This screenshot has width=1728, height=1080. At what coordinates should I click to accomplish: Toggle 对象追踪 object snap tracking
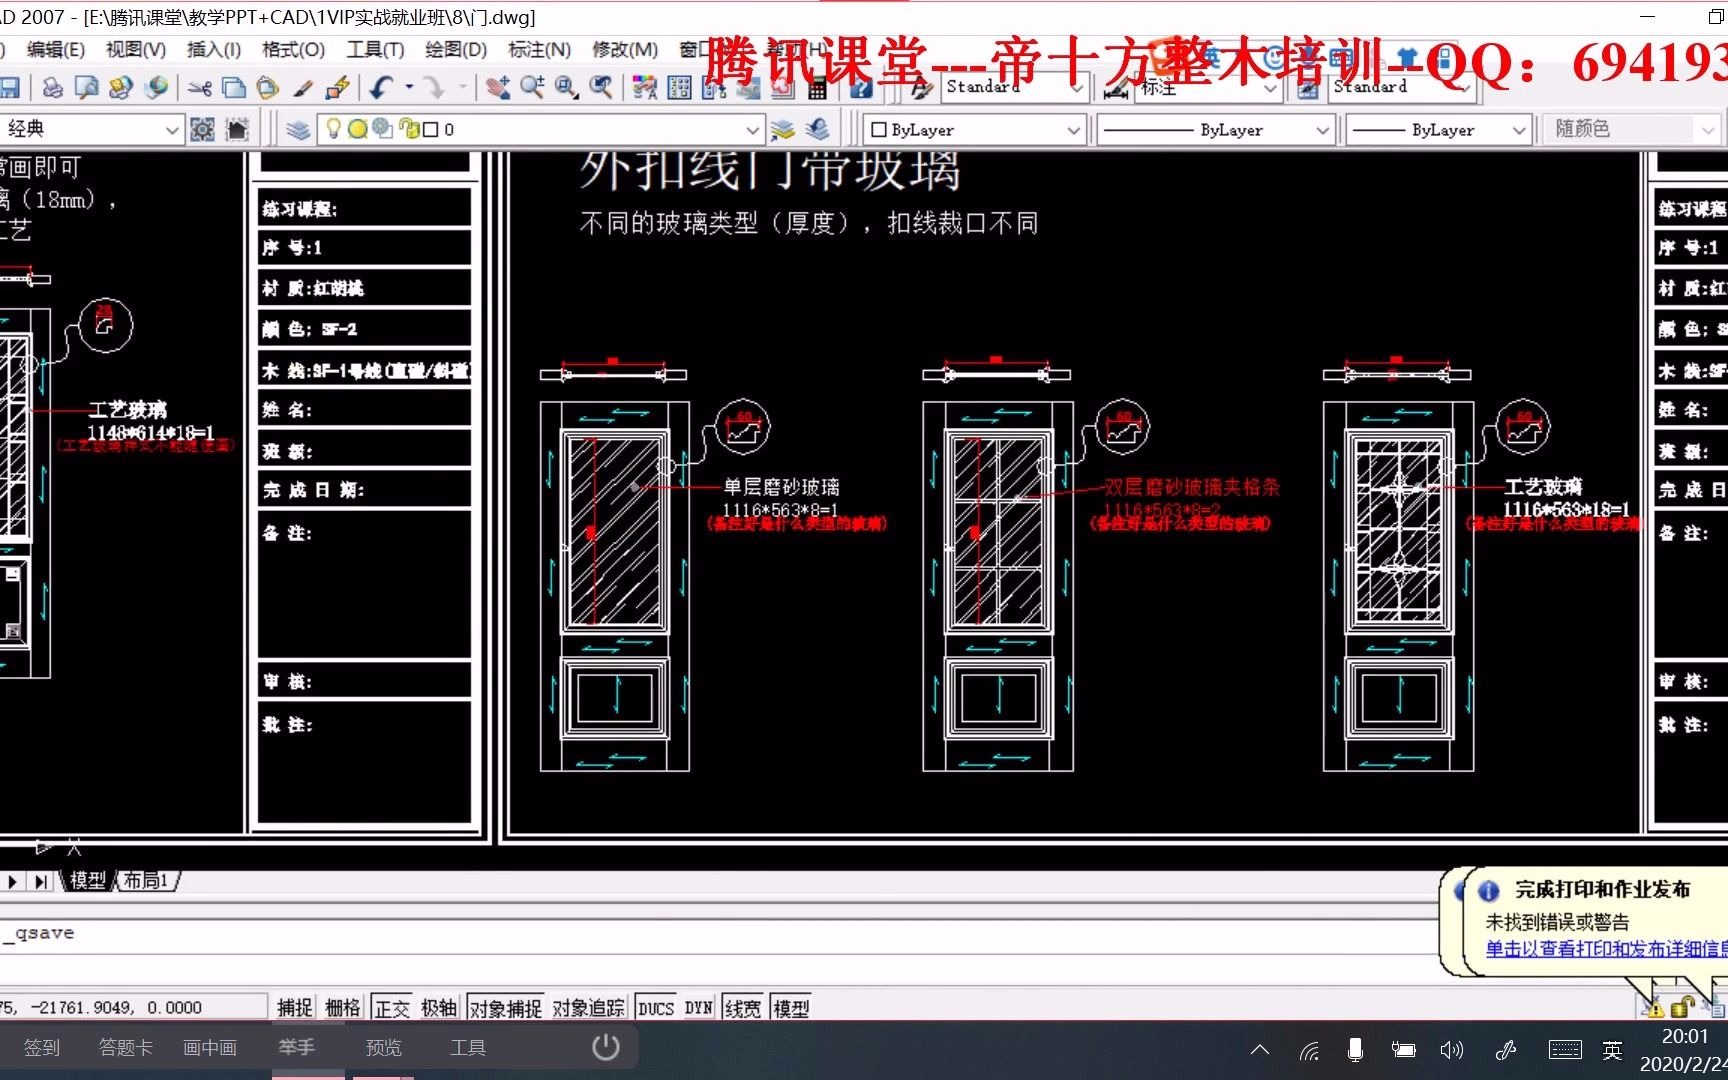589,1008
